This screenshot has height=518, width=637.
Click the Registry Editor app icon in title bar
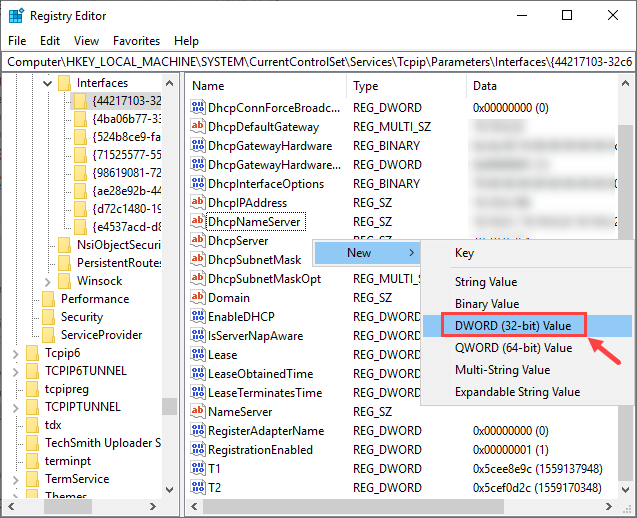coord(14,15)
